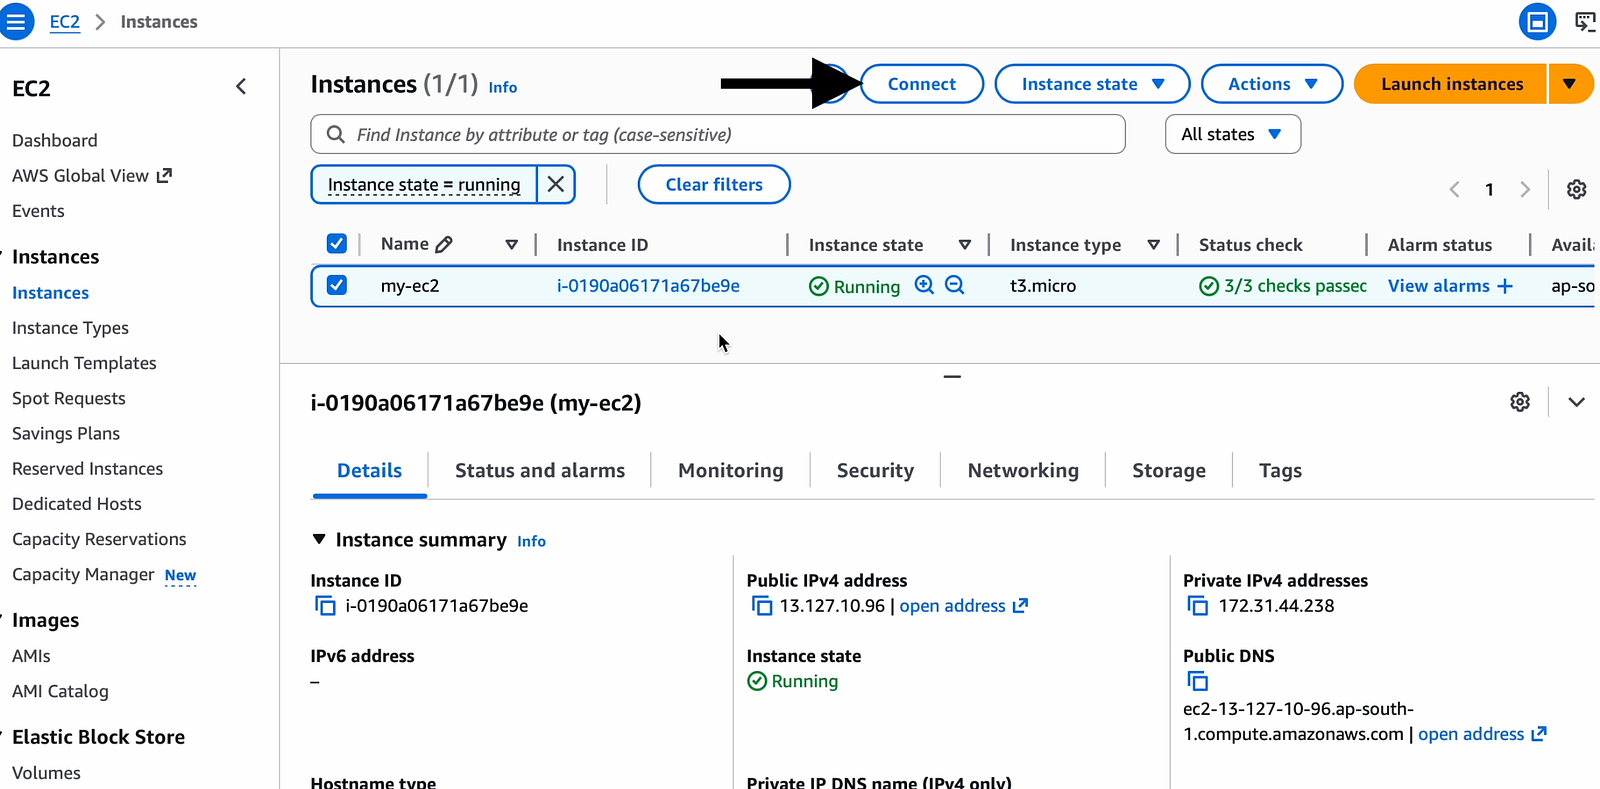Go to the next page of instances
Image resolution: width=1600 pixels, height=789 pixels.
coord(1525,189)
